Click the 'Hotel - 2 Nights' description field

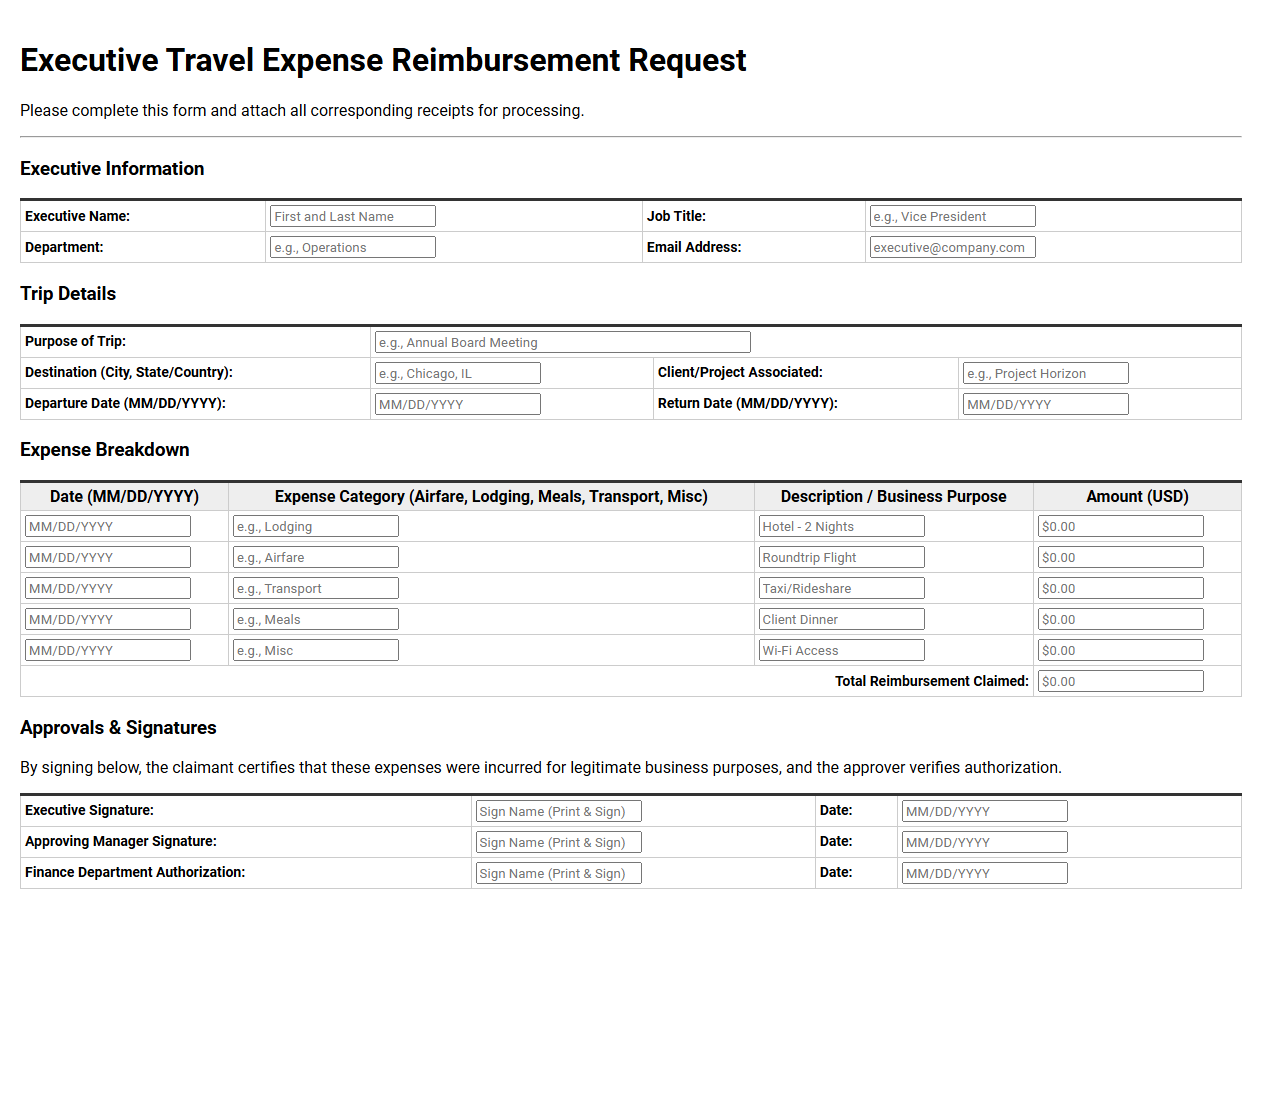pos(842,526)
